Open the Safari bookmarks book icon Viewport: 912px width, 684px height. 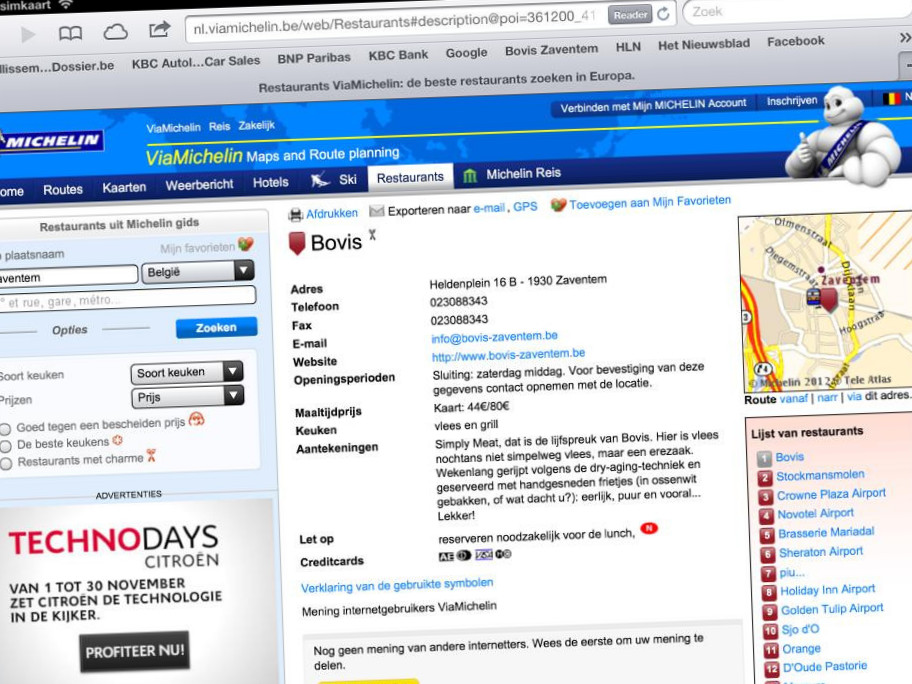[70, 33]
